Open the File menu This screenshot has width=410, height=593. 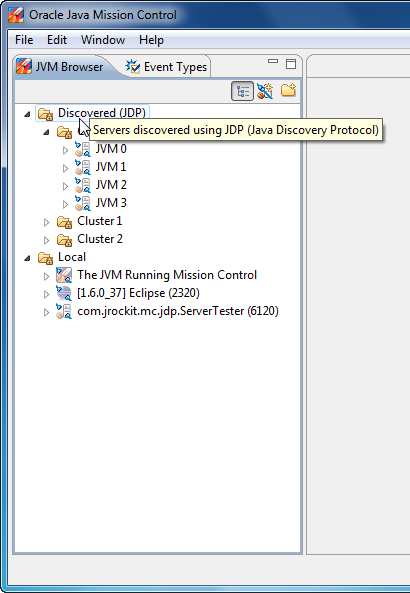coord(24,40)
